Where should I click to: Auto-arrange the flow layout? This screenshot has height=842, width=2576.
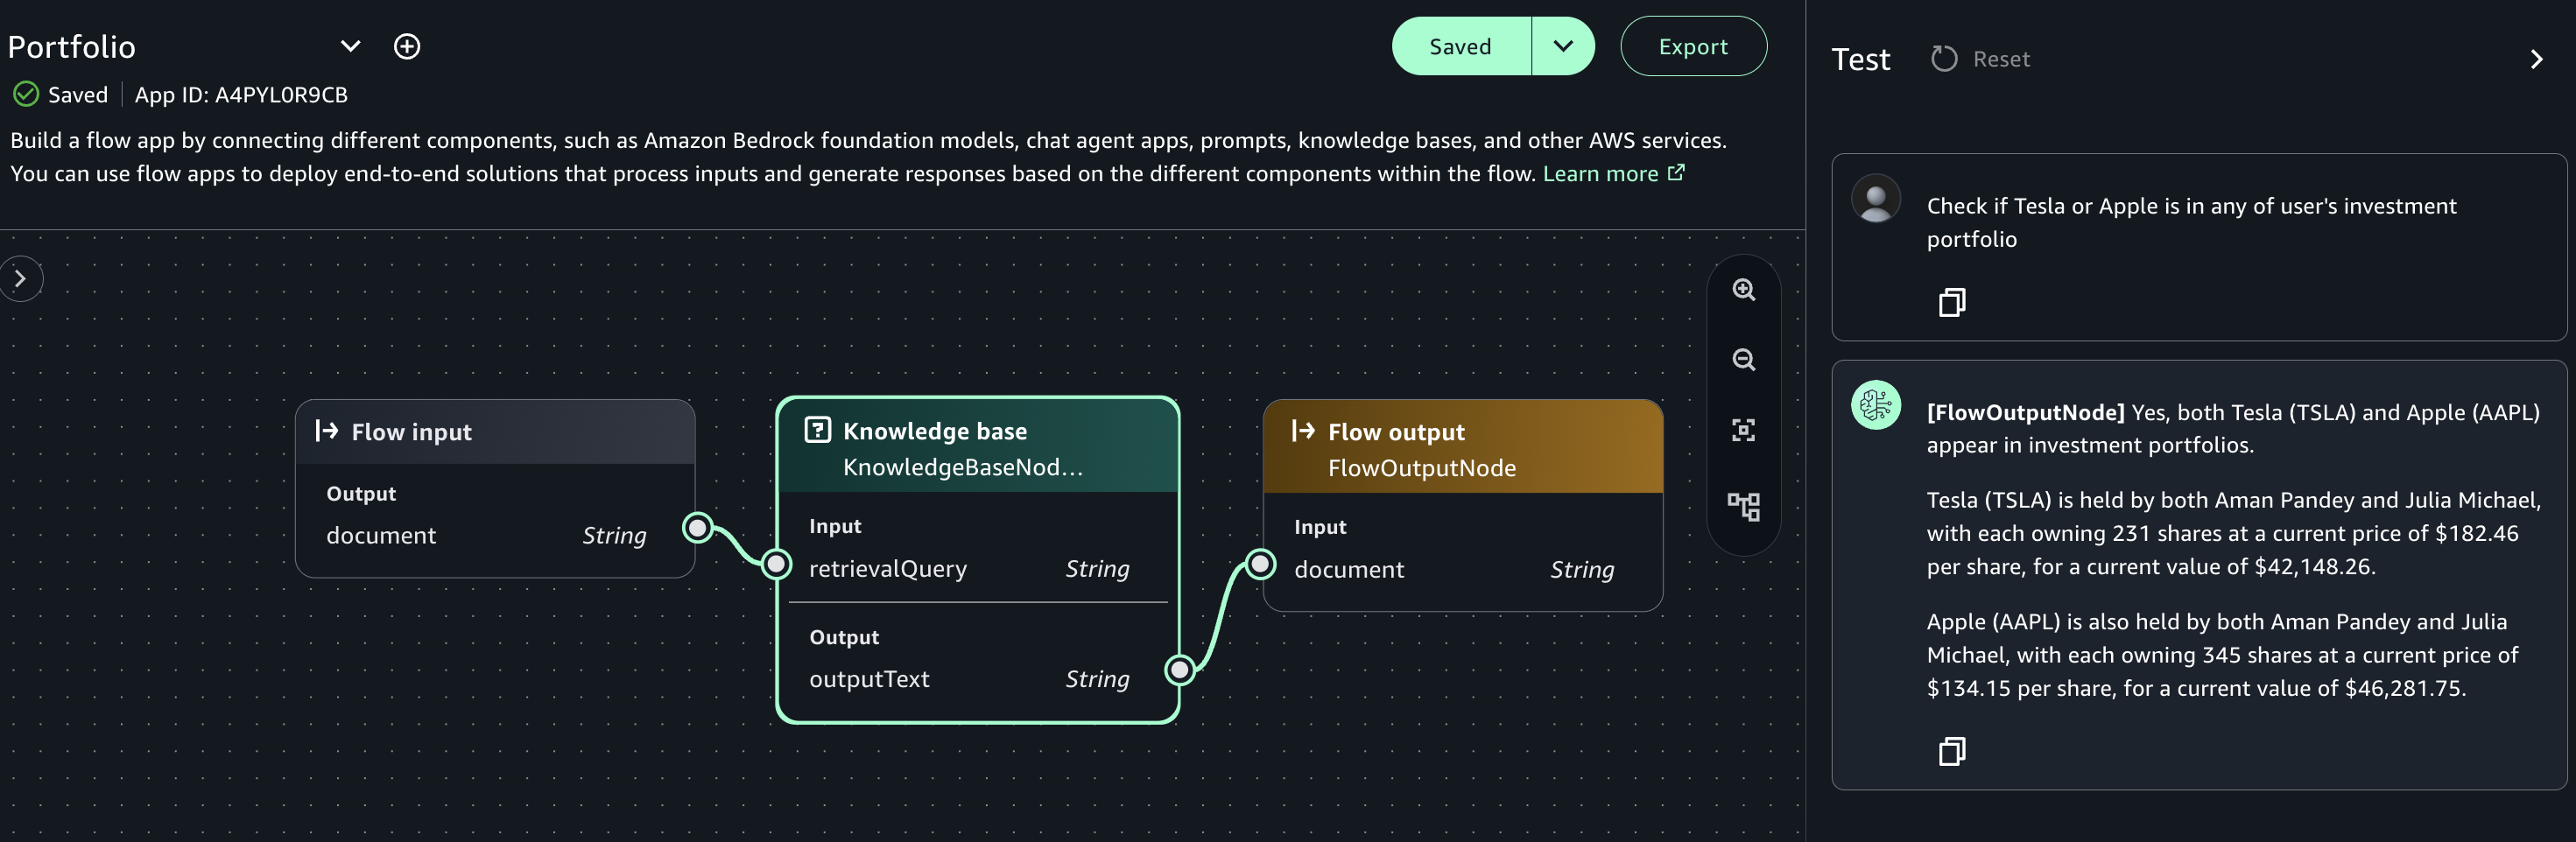[x=1743, y=506]
